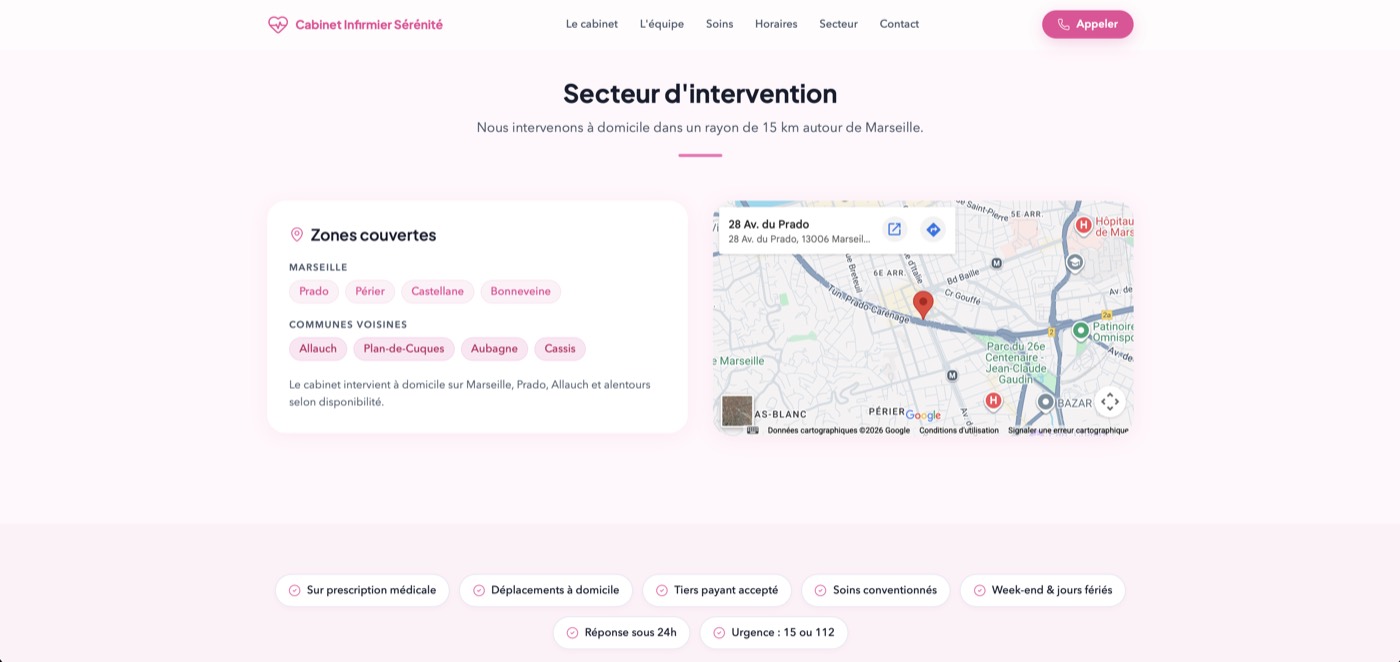Click the red H marker near Périer

(993, 401)
